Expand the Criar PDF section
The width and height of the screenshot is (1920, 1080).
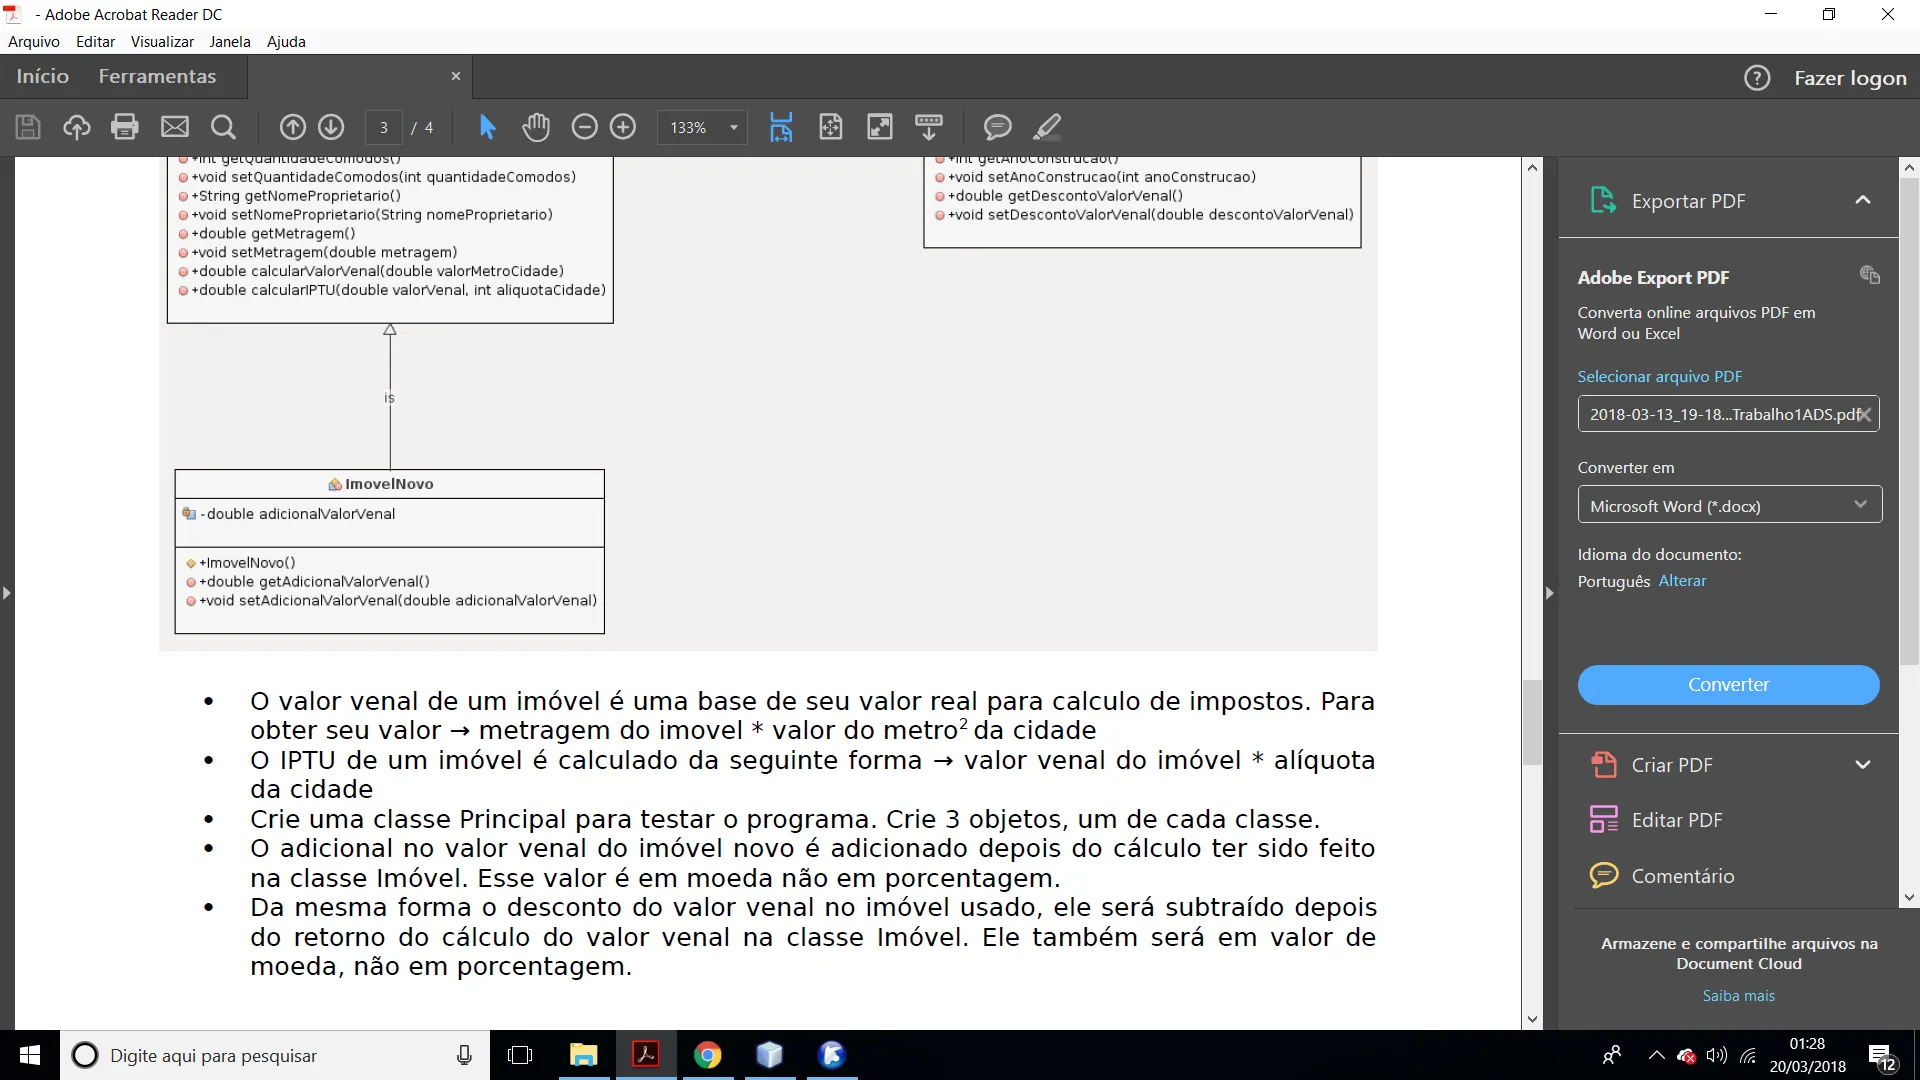coord(1862,765)
